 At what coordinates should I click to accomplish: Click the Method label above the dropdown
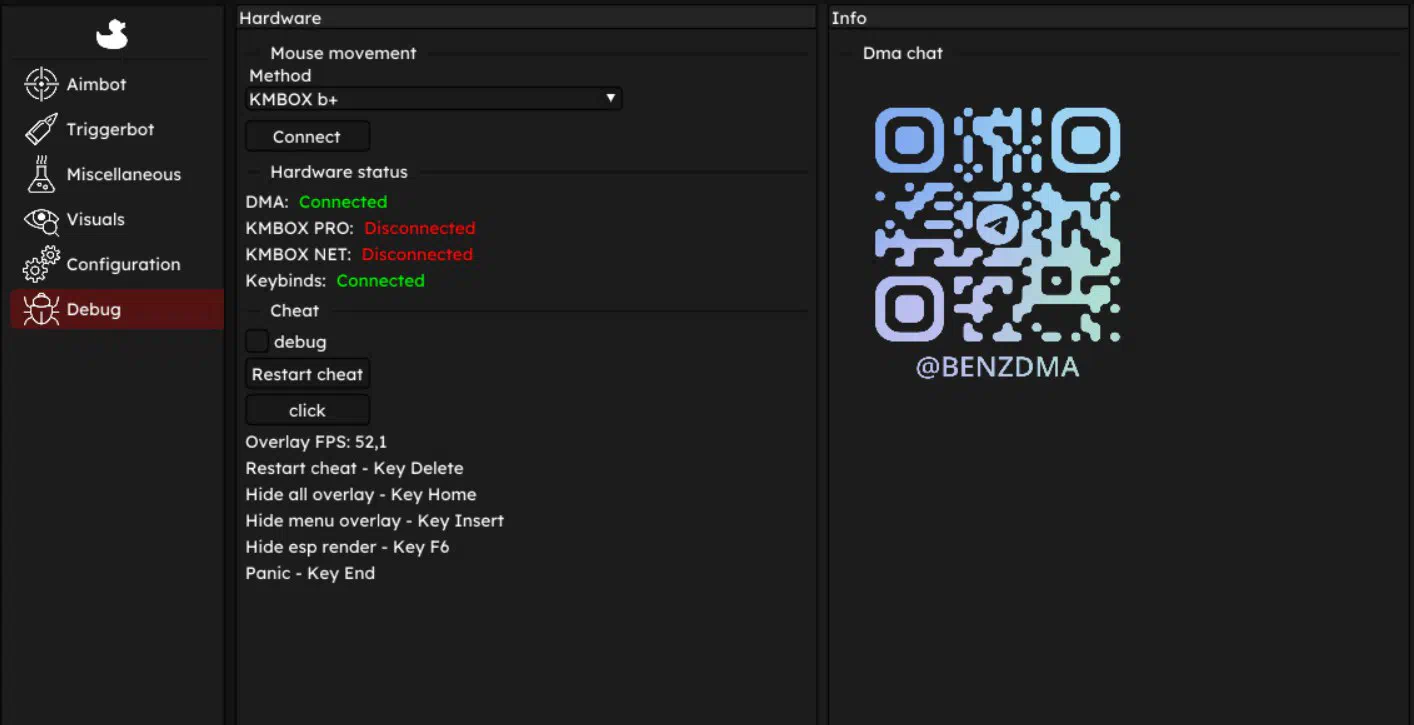pyautogui.click(x=280, y=76)
